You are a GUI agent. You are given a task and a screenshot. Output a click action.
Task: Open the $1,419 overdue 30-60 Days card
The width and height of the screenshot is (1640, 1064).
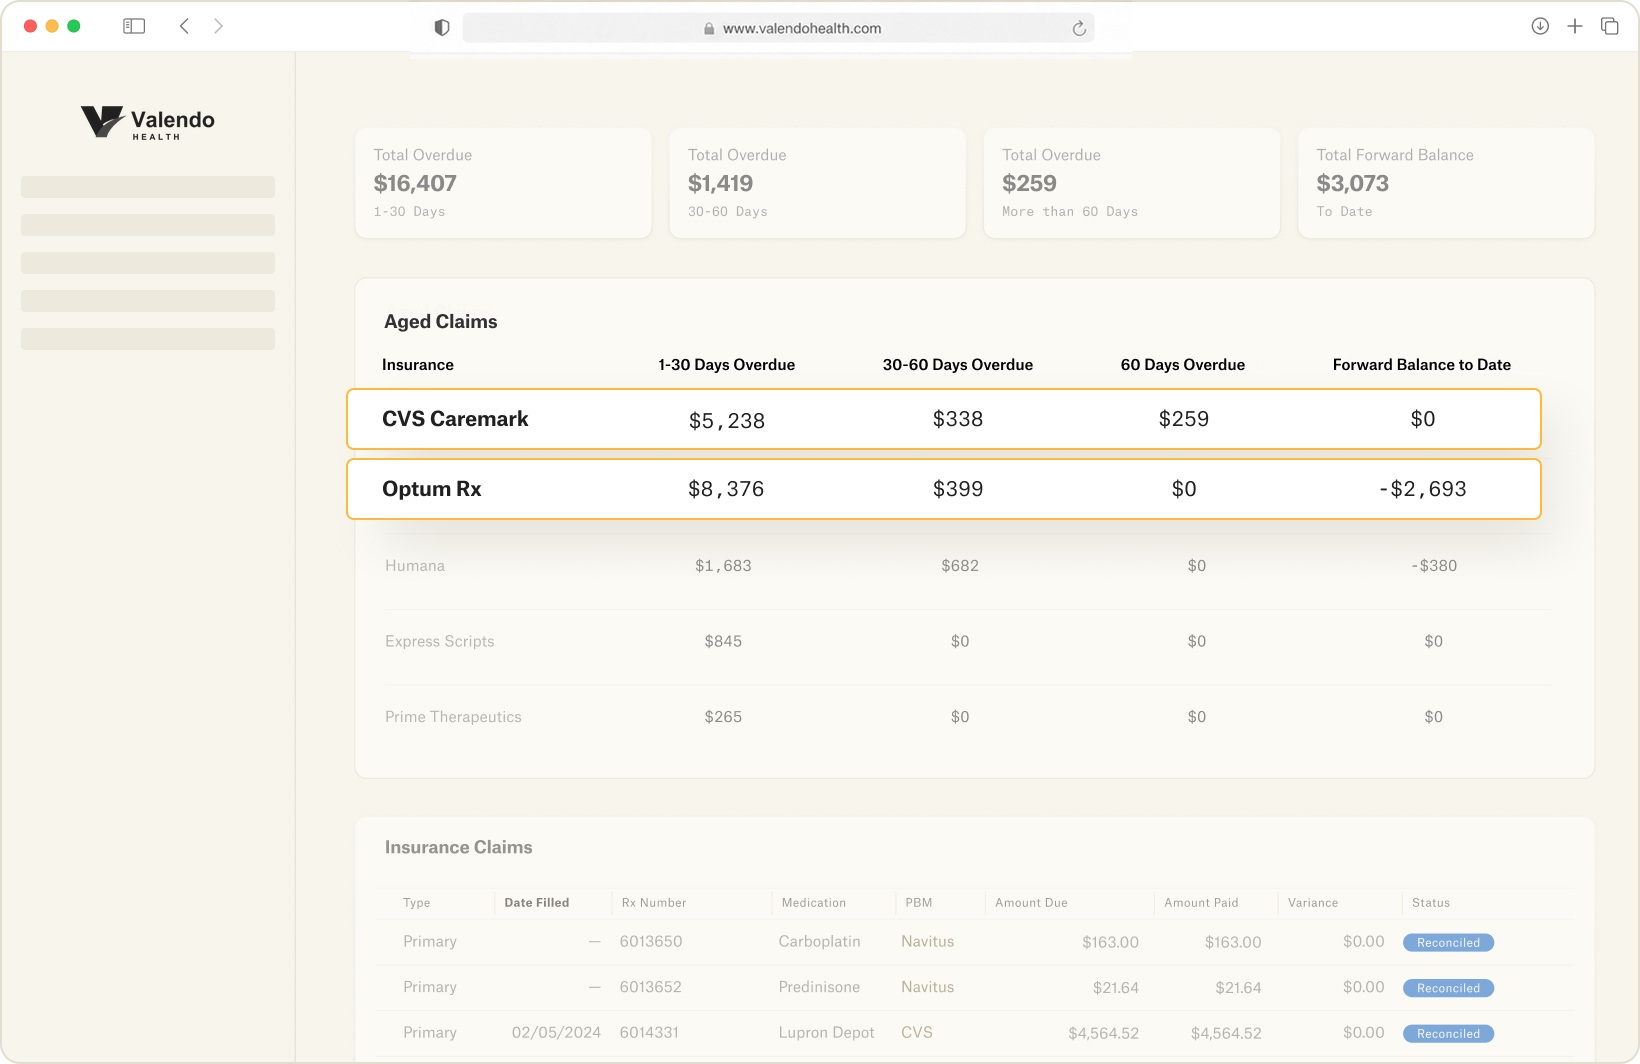(x=817, y=183)
